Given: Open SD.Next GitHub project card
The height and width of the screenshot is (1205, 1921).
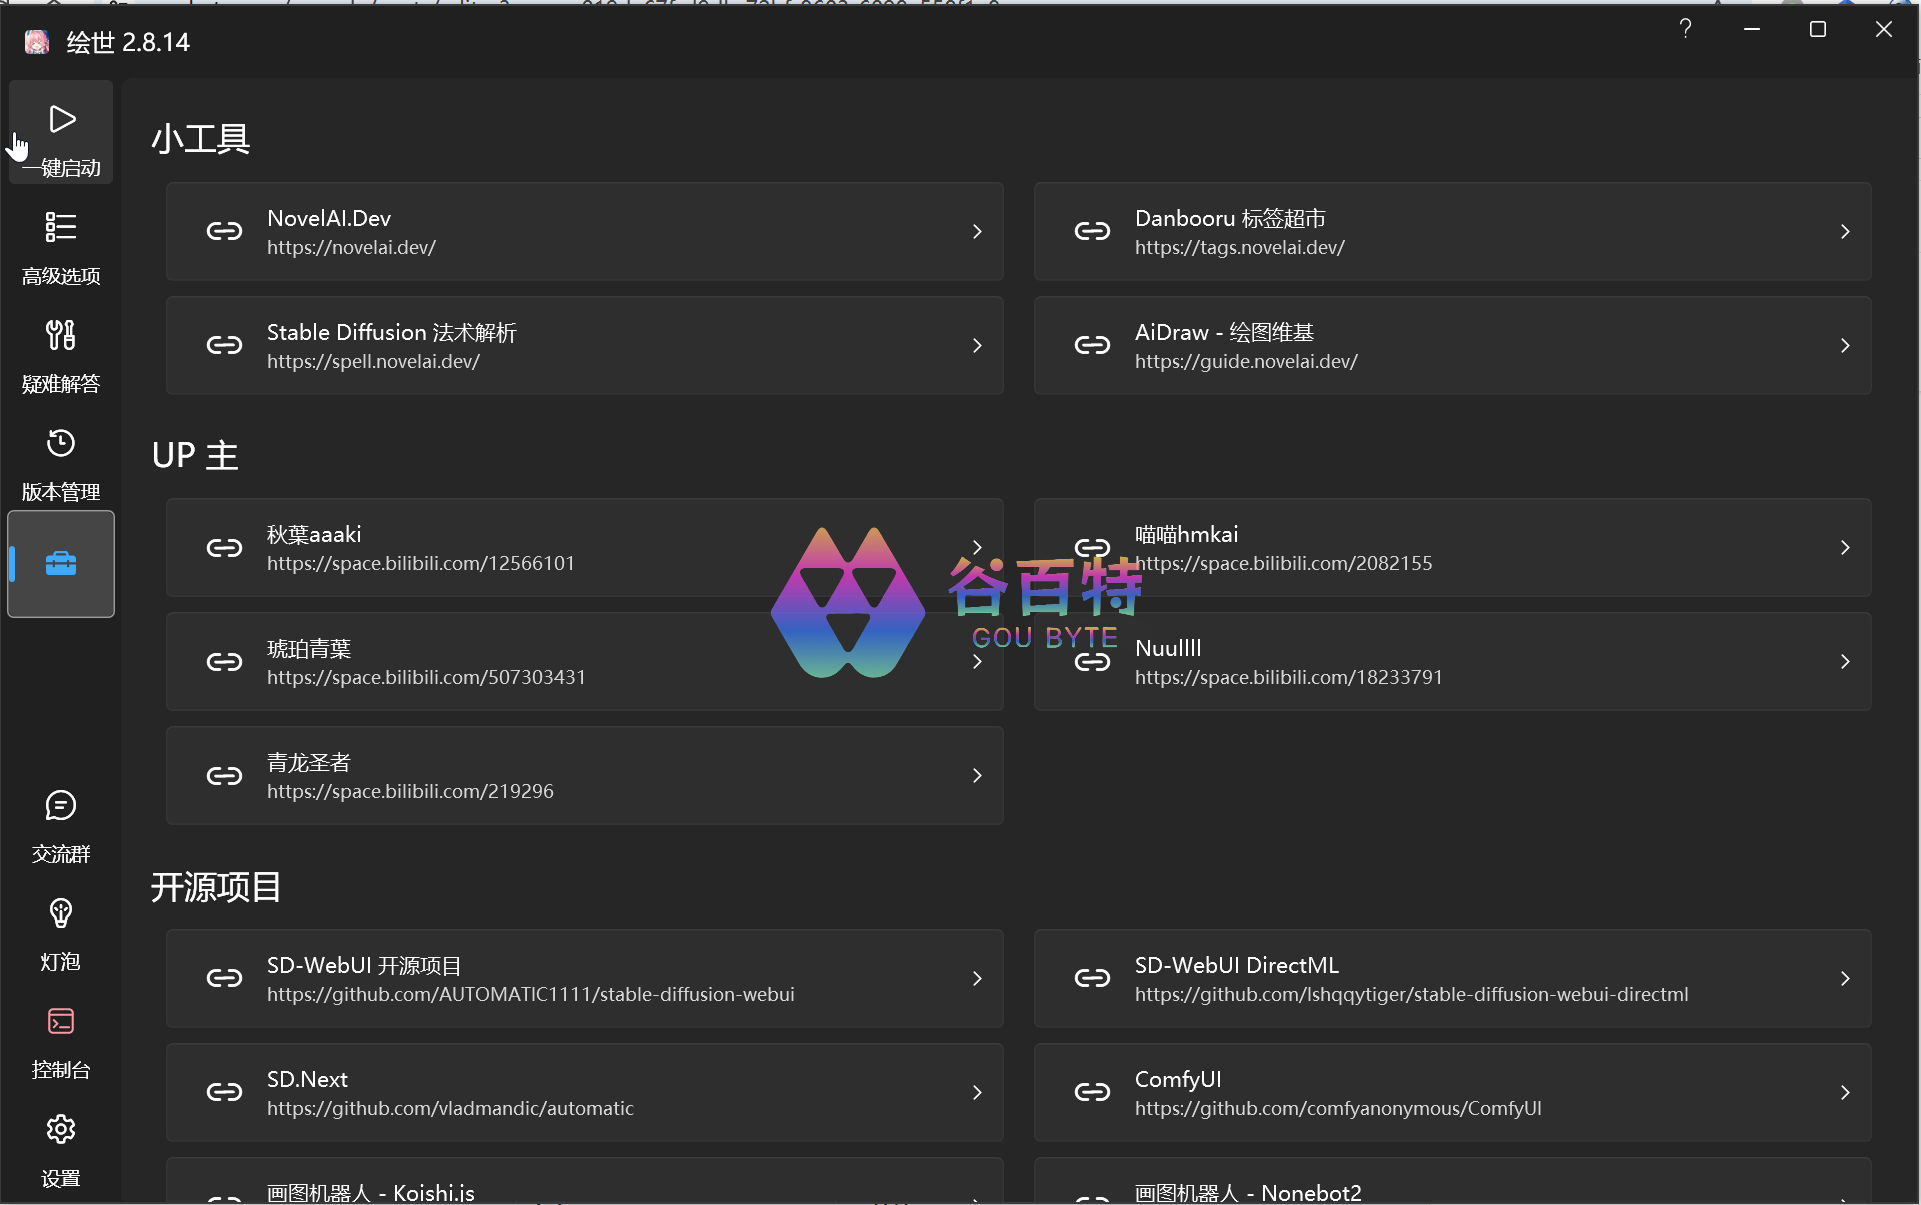Looking at the screenshot, I should [x=584, y=1093].
